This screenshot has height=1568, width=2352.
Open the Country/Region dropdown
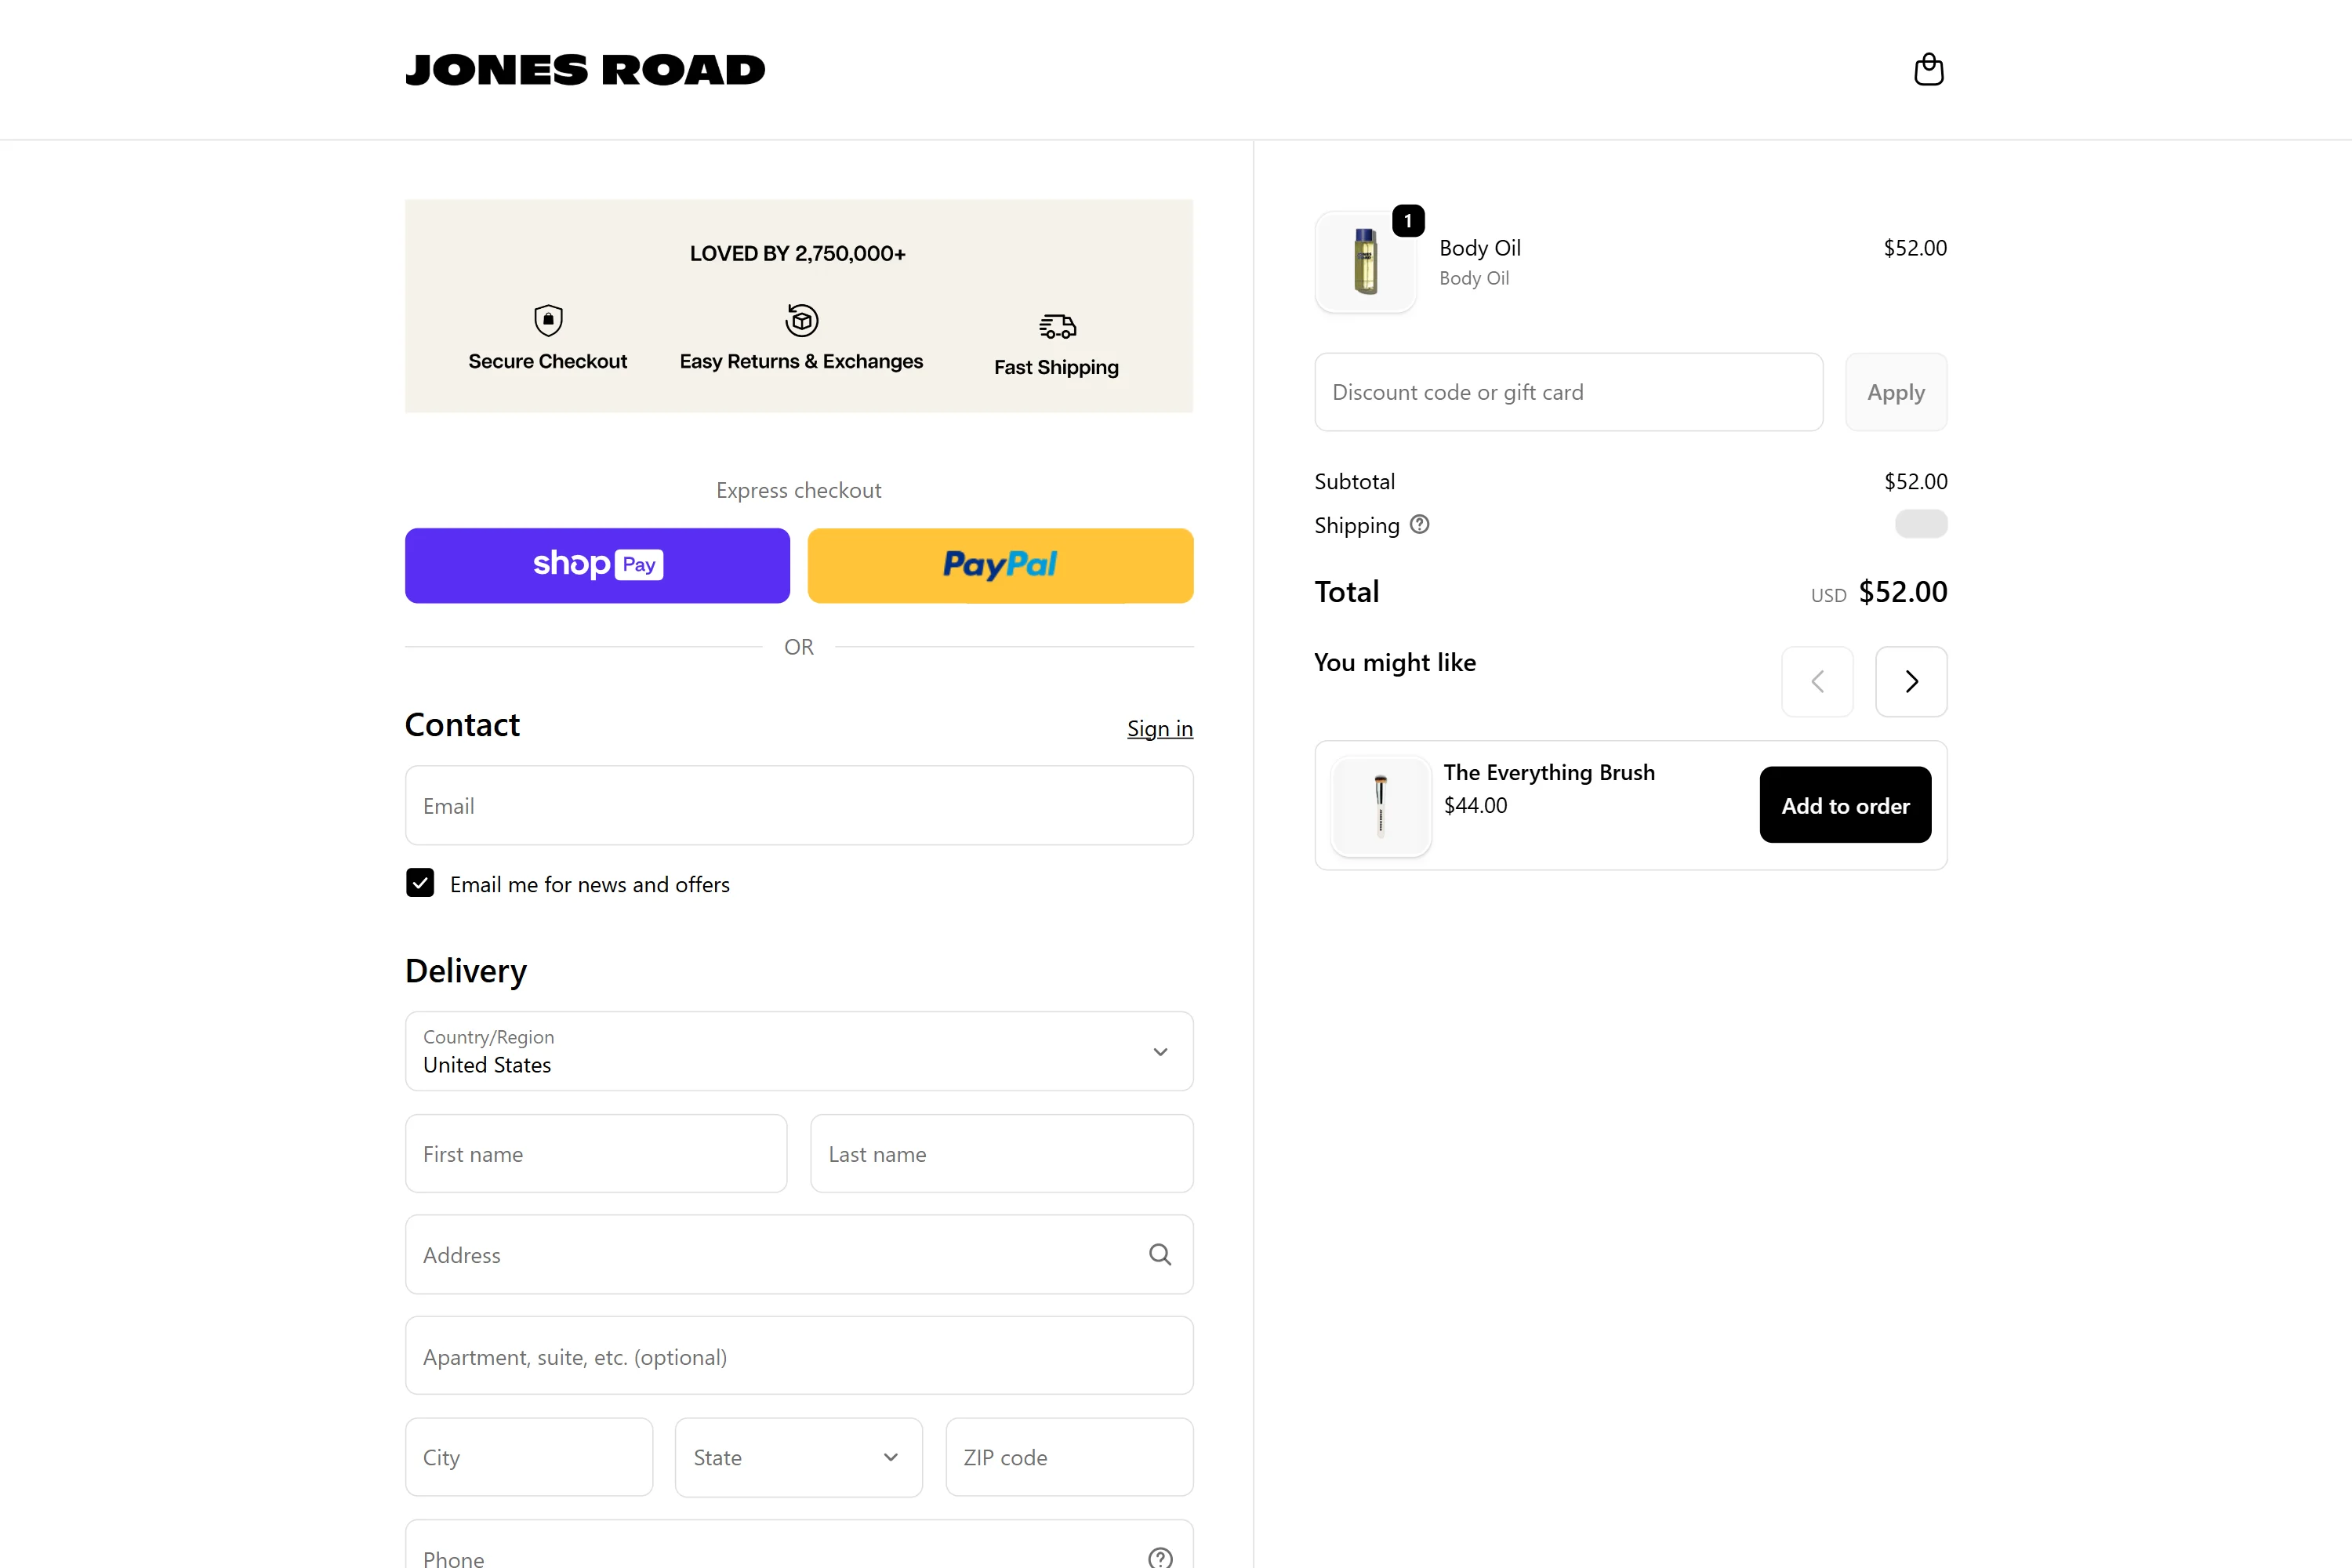(798, 1051)
